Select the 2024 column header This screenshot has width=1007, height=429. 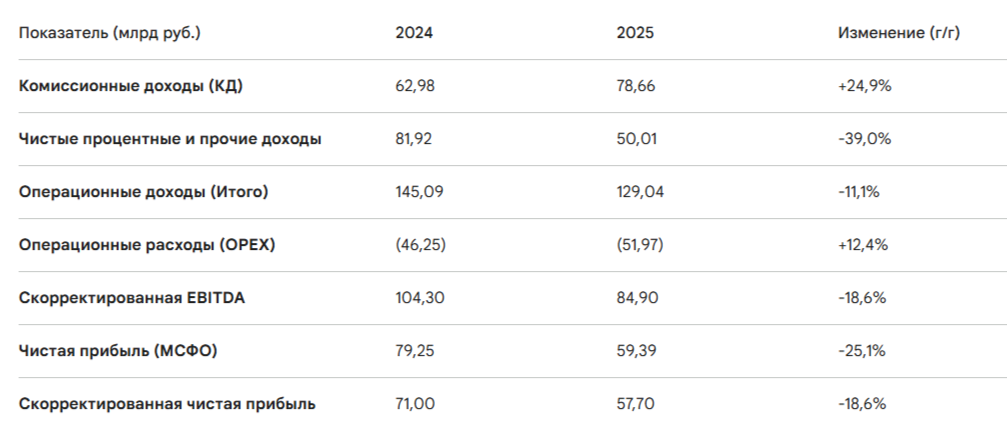pos(414,33)
